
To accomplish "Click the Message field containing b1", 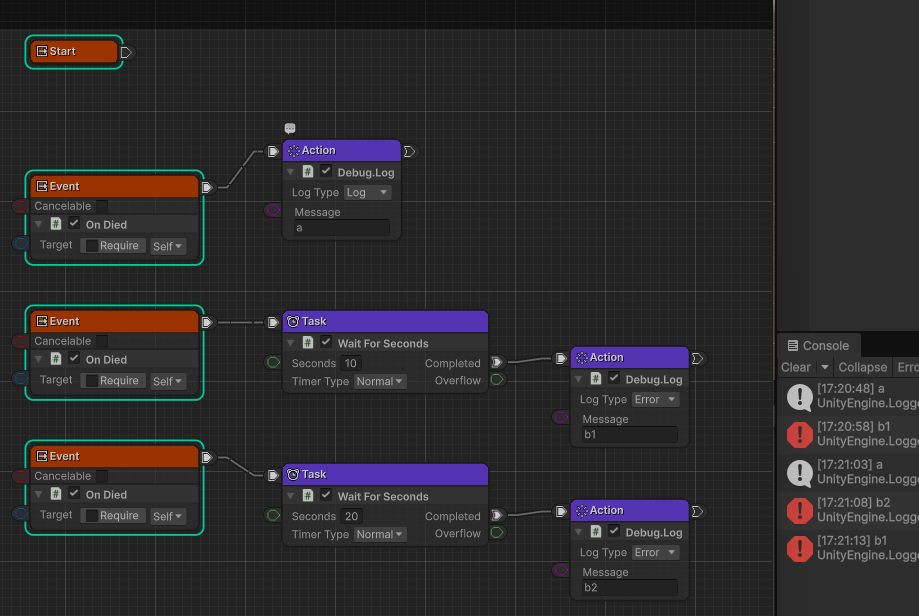I will coord(628,435).
